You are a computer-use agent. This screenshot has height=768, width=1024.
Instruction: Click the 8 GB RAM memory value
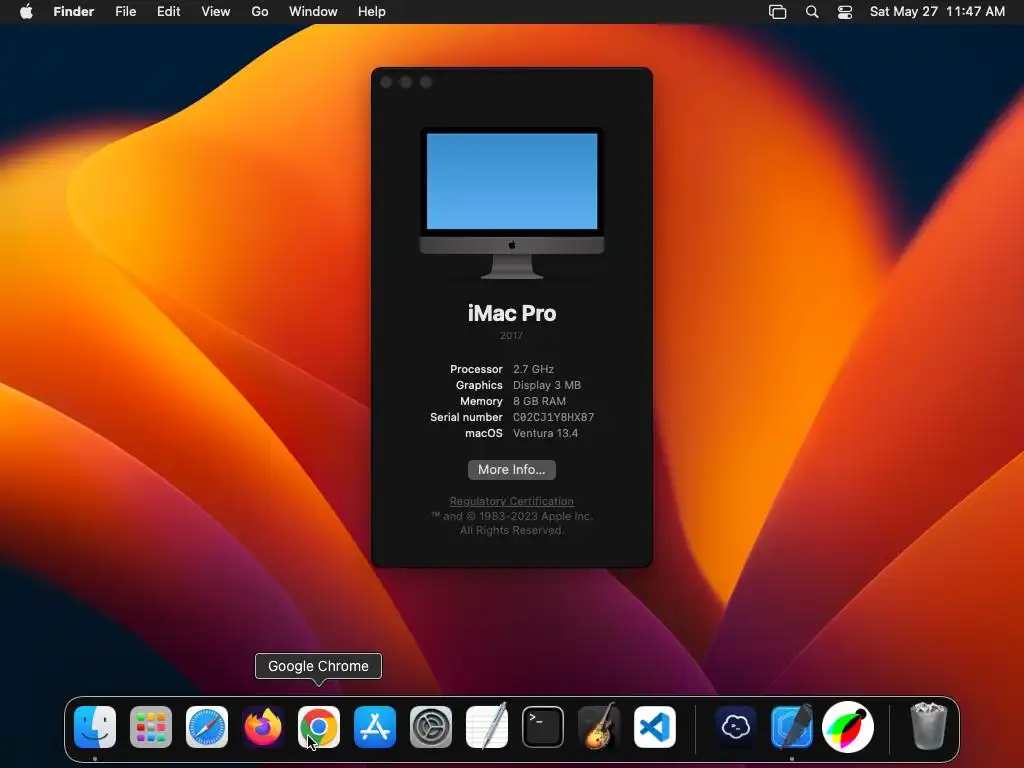(x=539, y=401)
